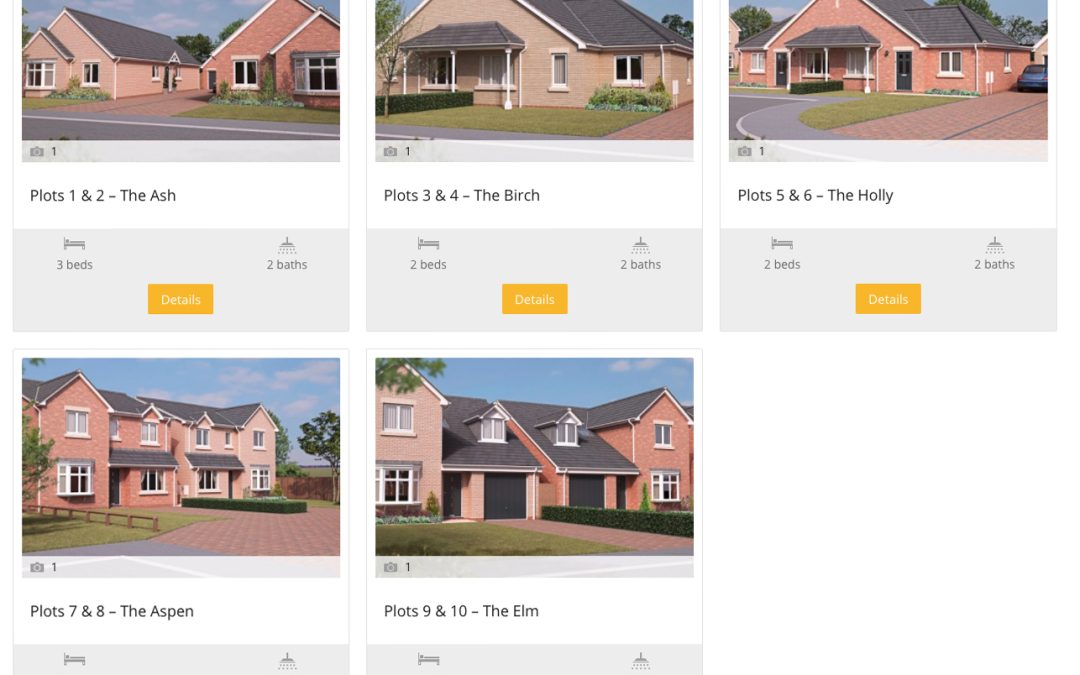Click shower icon under The Holly listing
This screenshot has width=1080, height=675.
point(995,245)
